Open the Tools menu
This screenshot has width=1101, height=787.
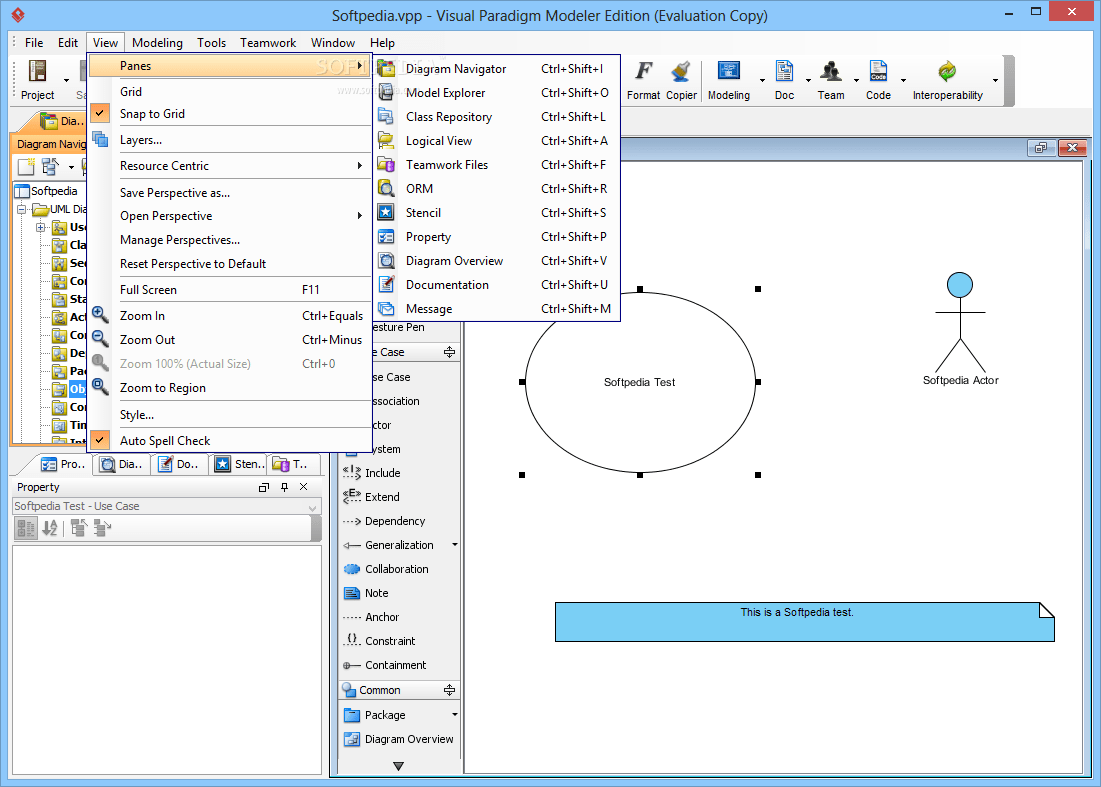(211, 43)
